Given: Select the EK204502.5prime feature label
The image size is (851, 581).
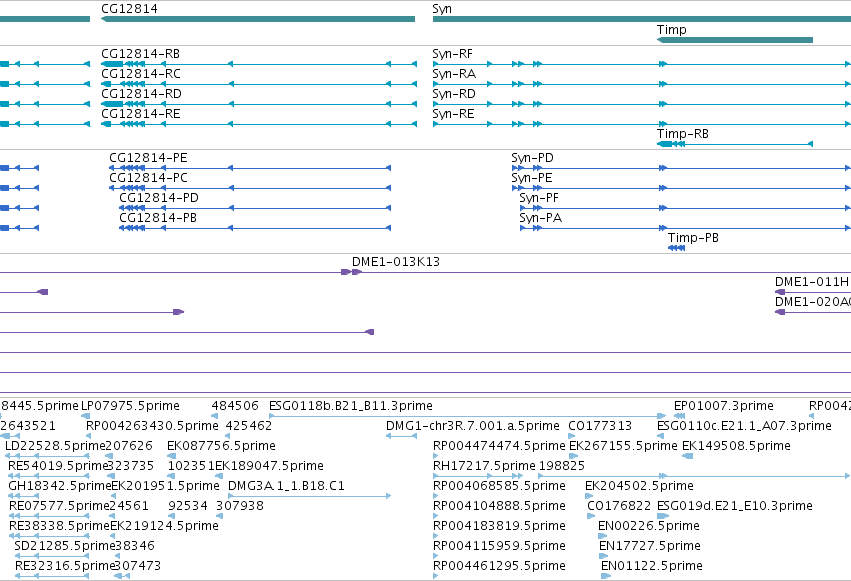Looking at the screenshot, I should pyautogui.click(x=639, y=486).
